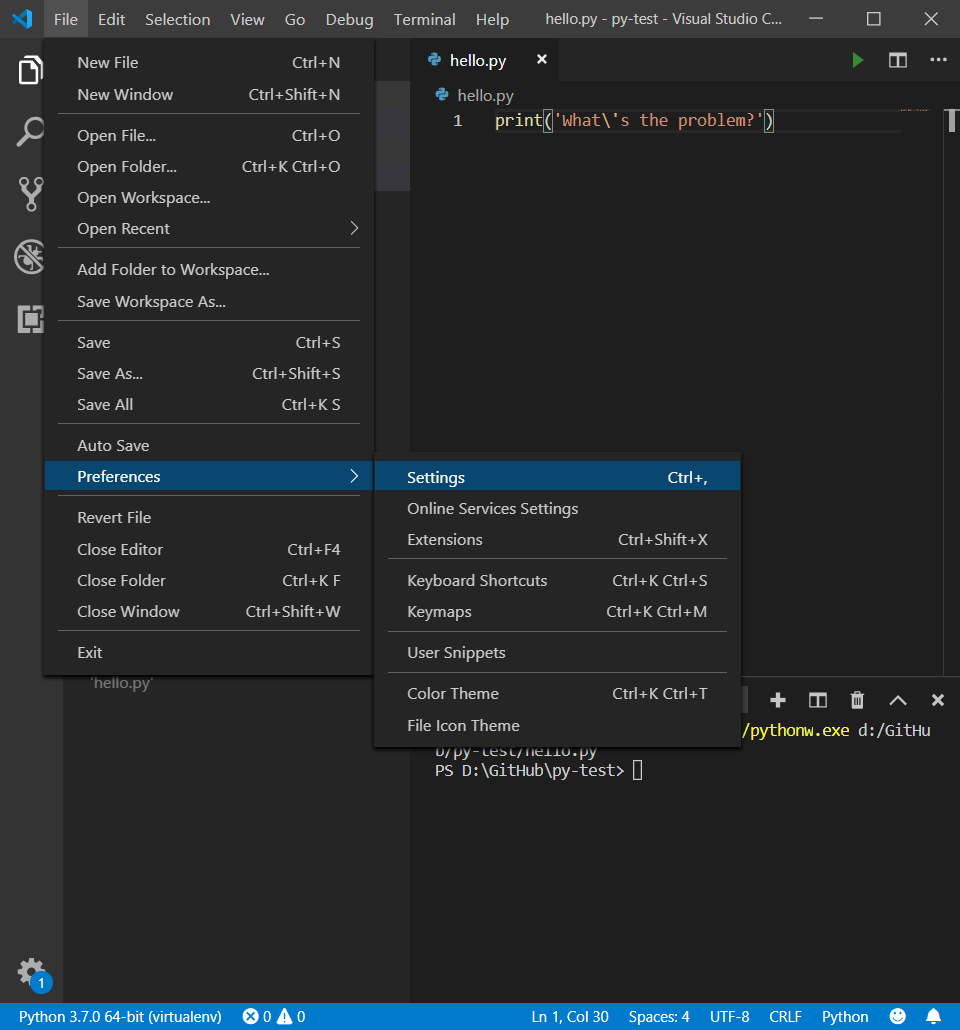Open Keymaps entry
Viewport: 960px width, 1030px height.
[x=557, y=612]
